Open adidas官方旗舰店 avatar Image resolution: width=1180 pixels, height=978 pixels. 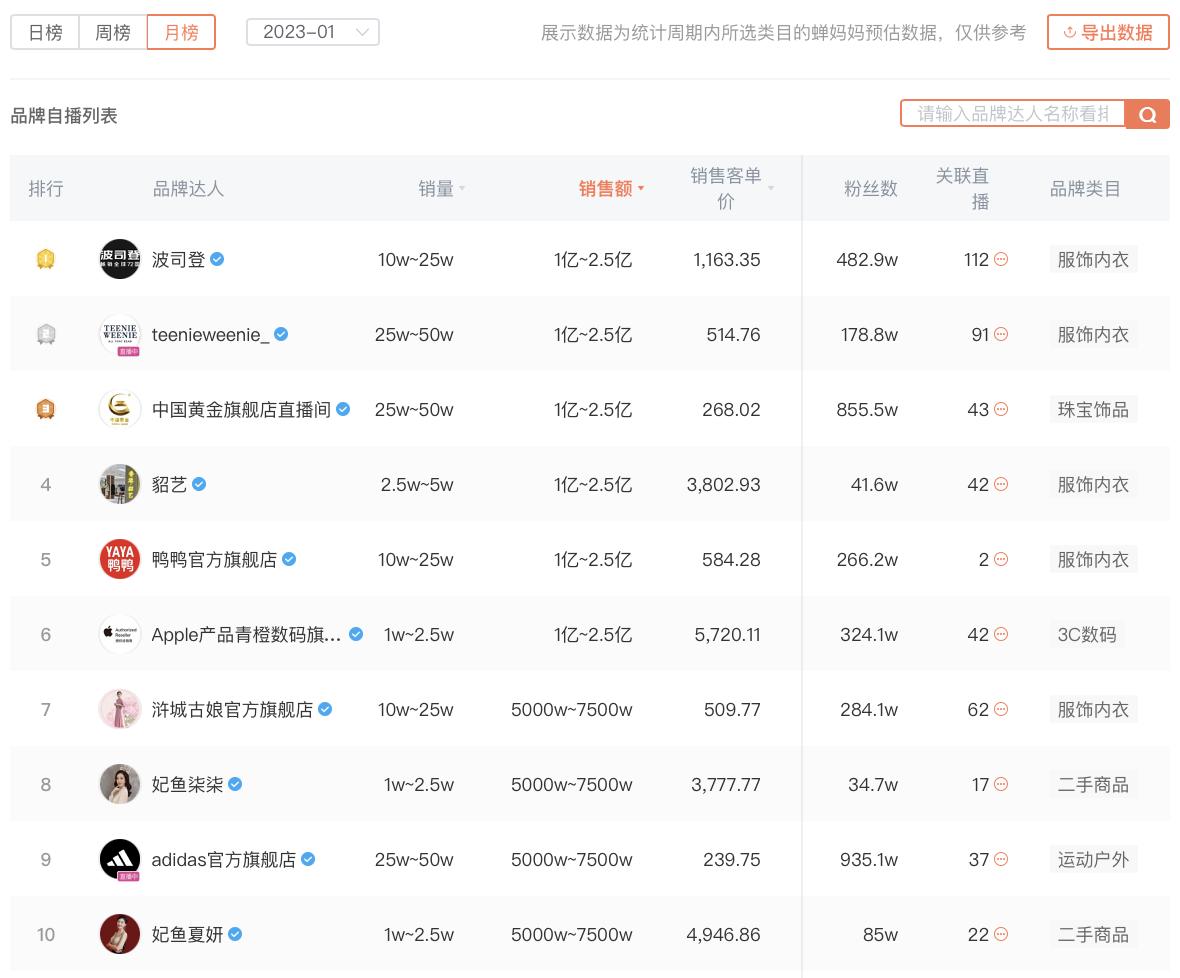tap(120, 859)
